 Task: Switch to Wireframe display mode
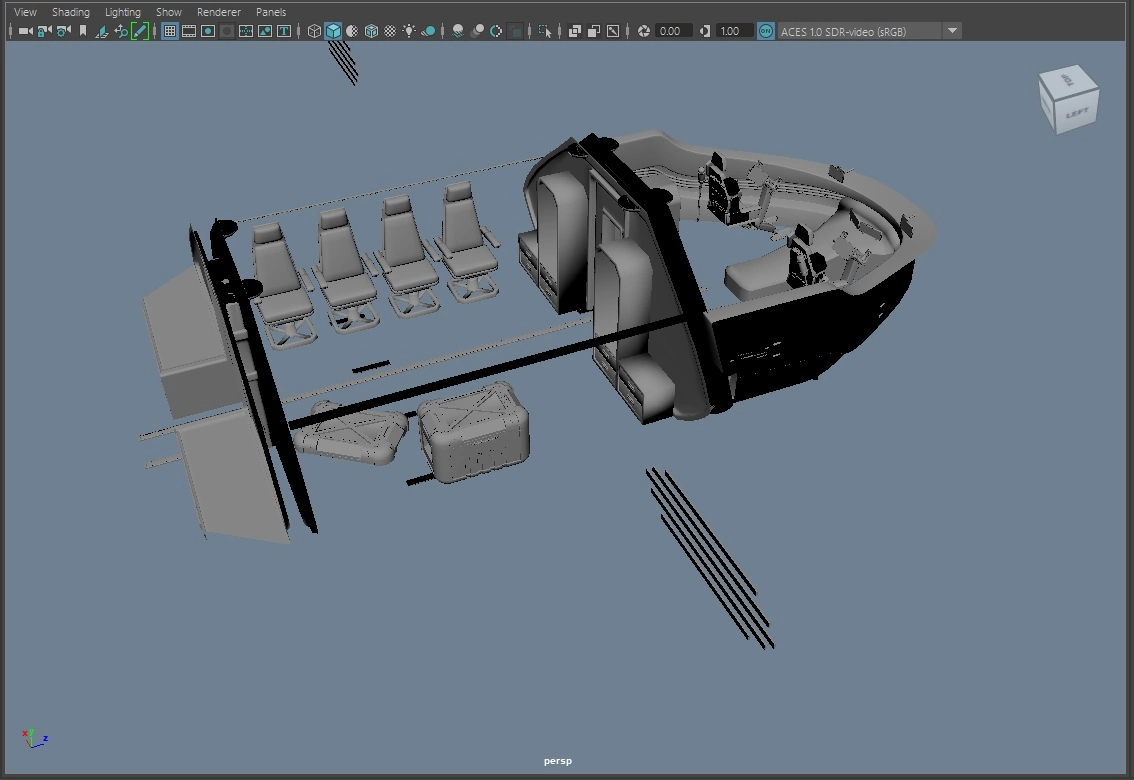tap(314, 31)
